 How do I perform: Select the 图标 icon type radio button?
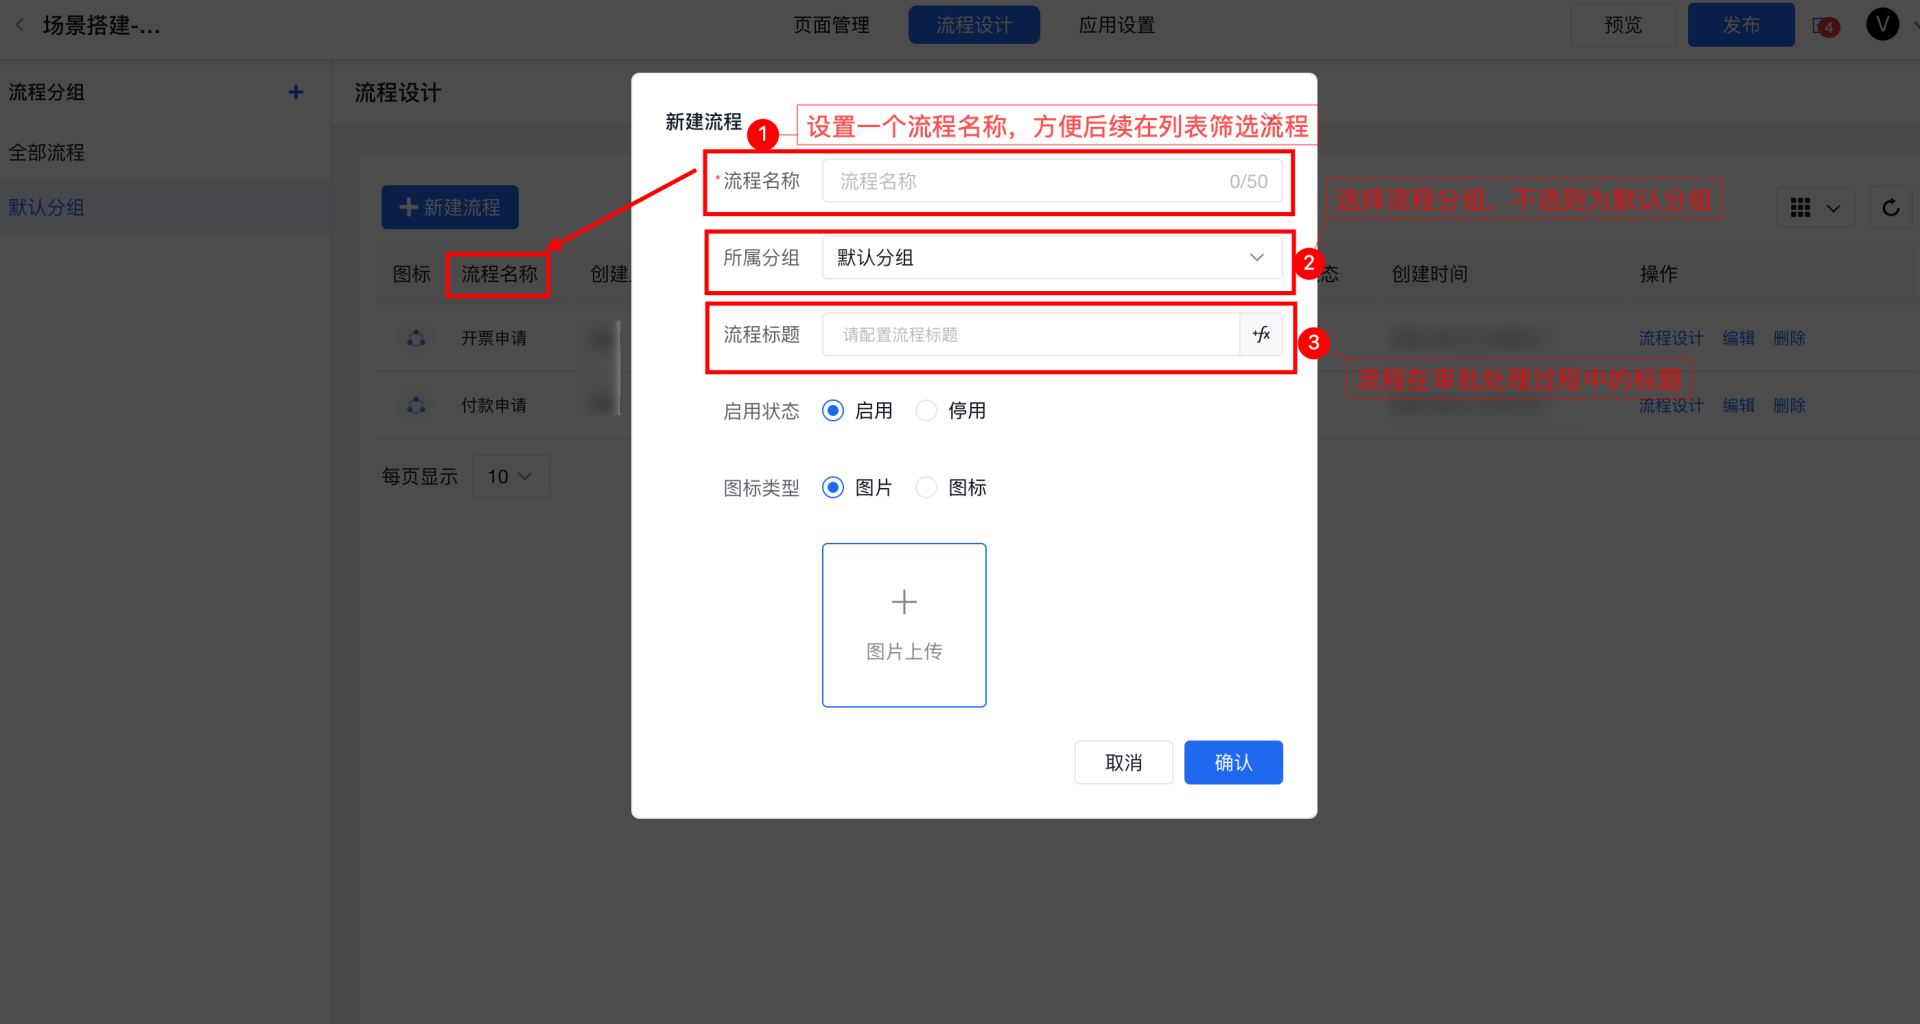point(927,488)
